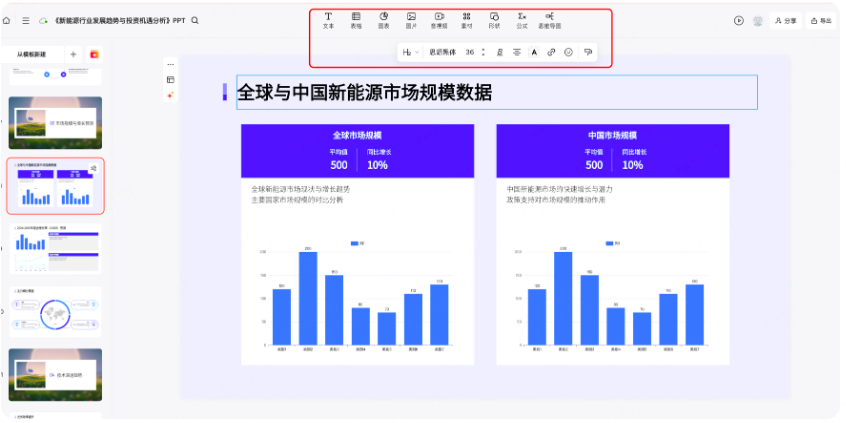Launch the AI sparkle assistant
This screenshot has width=846, height=423.
170,95
